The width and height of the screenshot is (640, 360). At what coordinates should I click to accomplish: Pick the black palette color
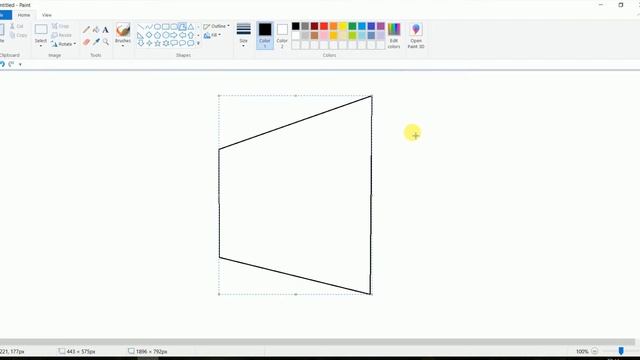click(x=296, y=26)
